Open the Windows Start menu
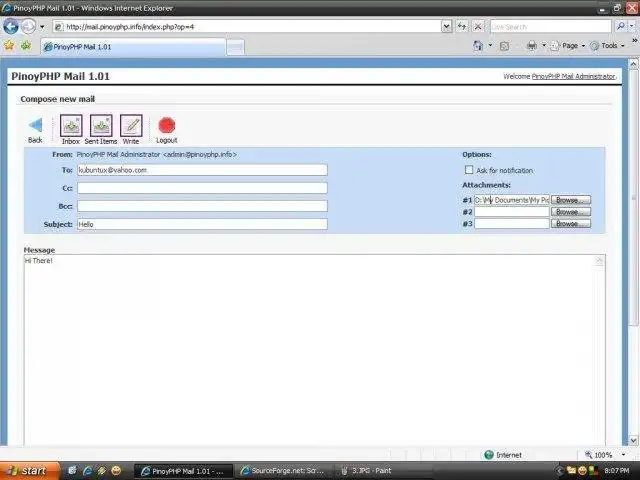Image resolution: width=640 pixels, height=480 pixels. tap(29, 471)
